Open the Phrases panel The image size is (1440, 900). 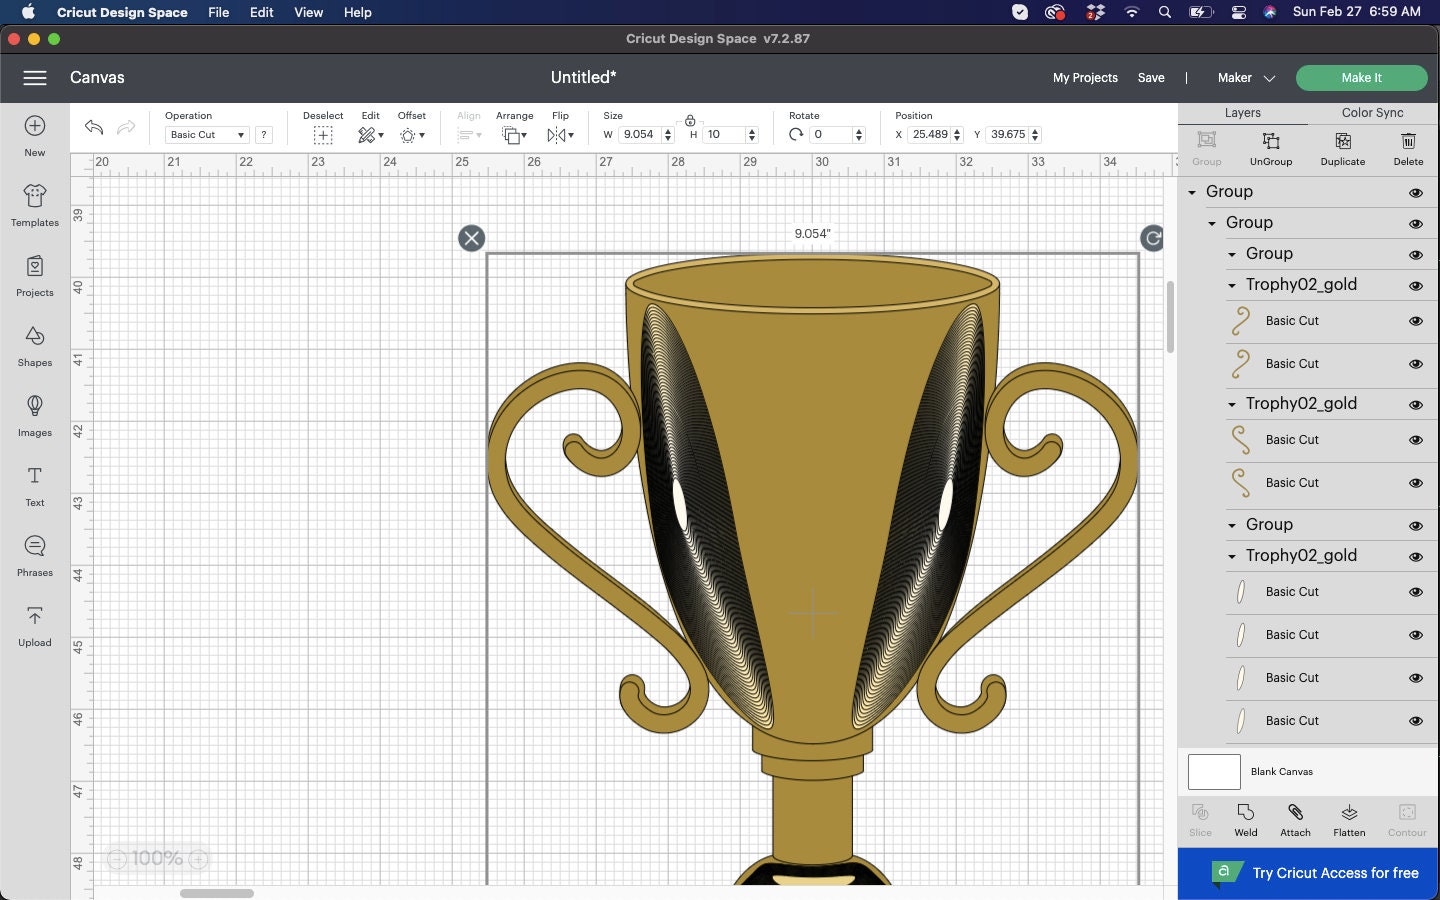pyautogui.click(x=34, y=555)
